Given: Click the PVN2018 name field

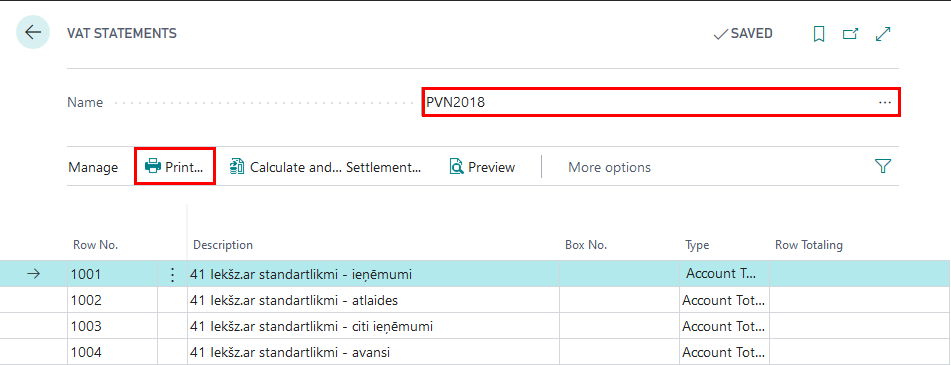Looking at the screenshot, I should [661, 102].
